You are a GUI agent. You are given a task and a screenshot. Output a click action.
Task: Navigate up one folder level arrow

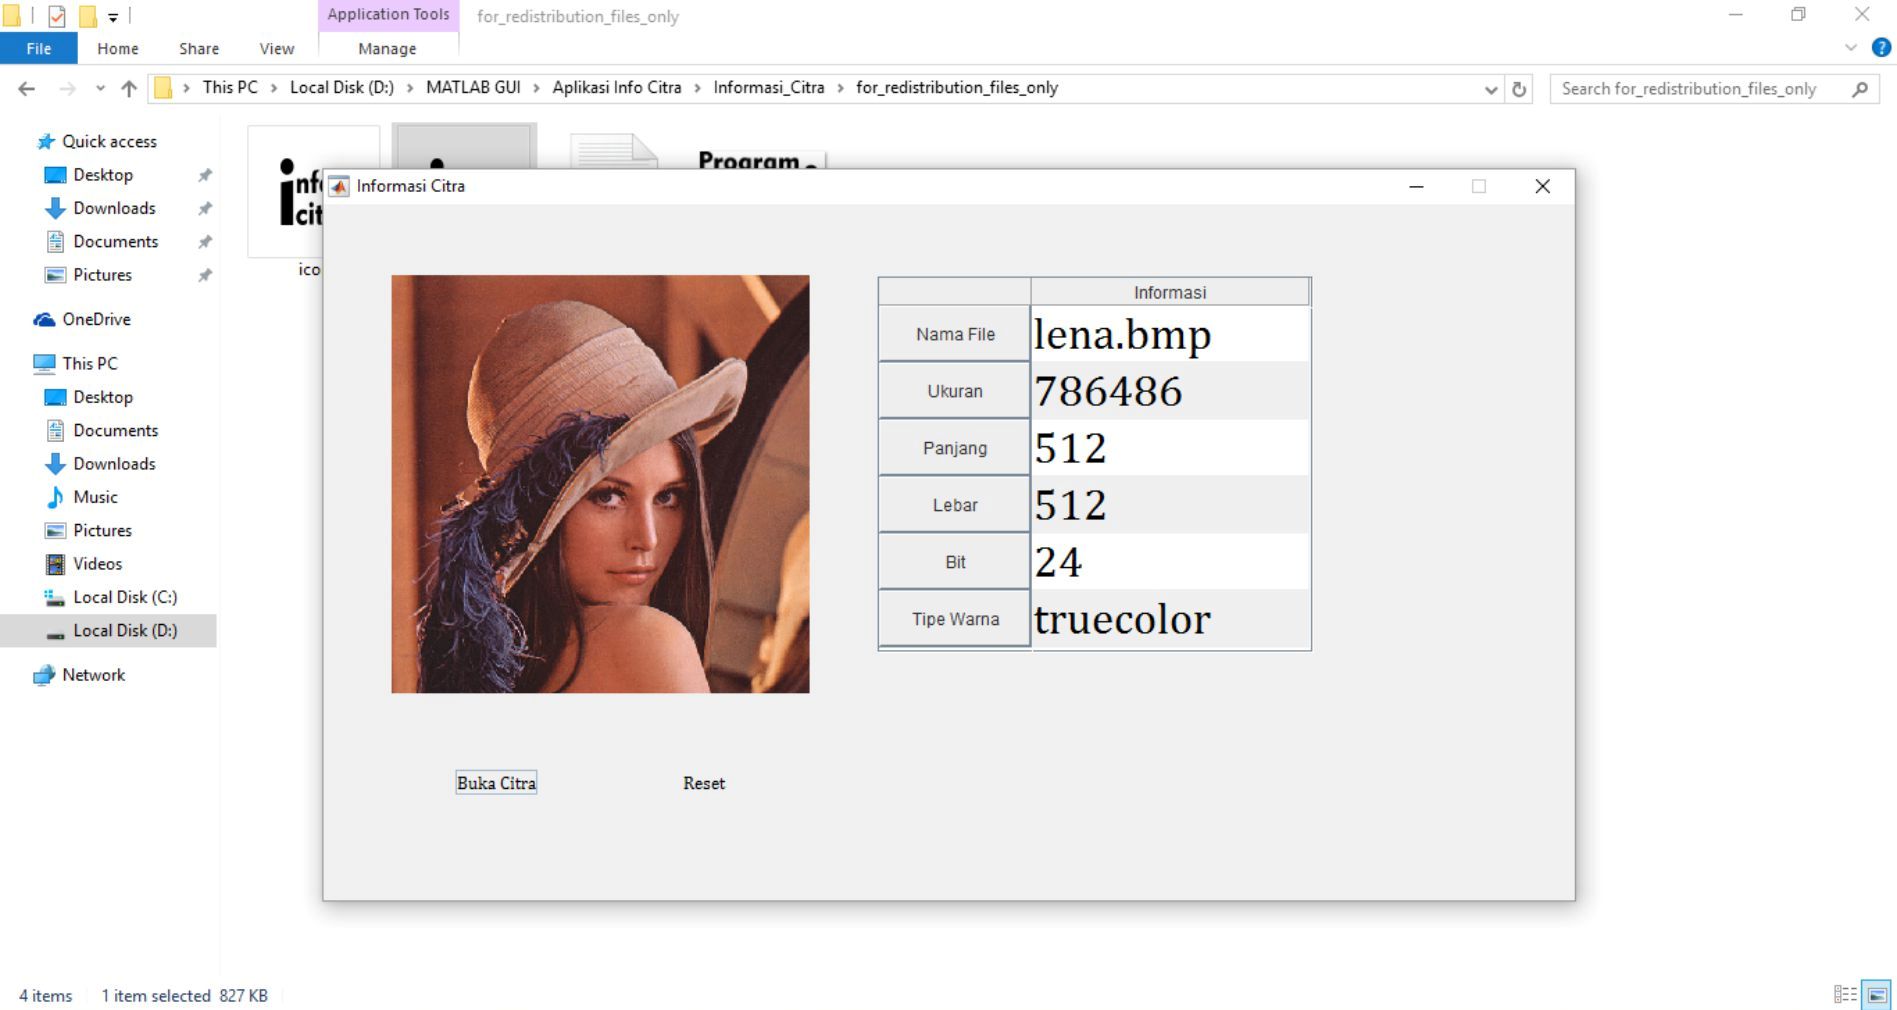pyautogui.click(x=129, y=89)
